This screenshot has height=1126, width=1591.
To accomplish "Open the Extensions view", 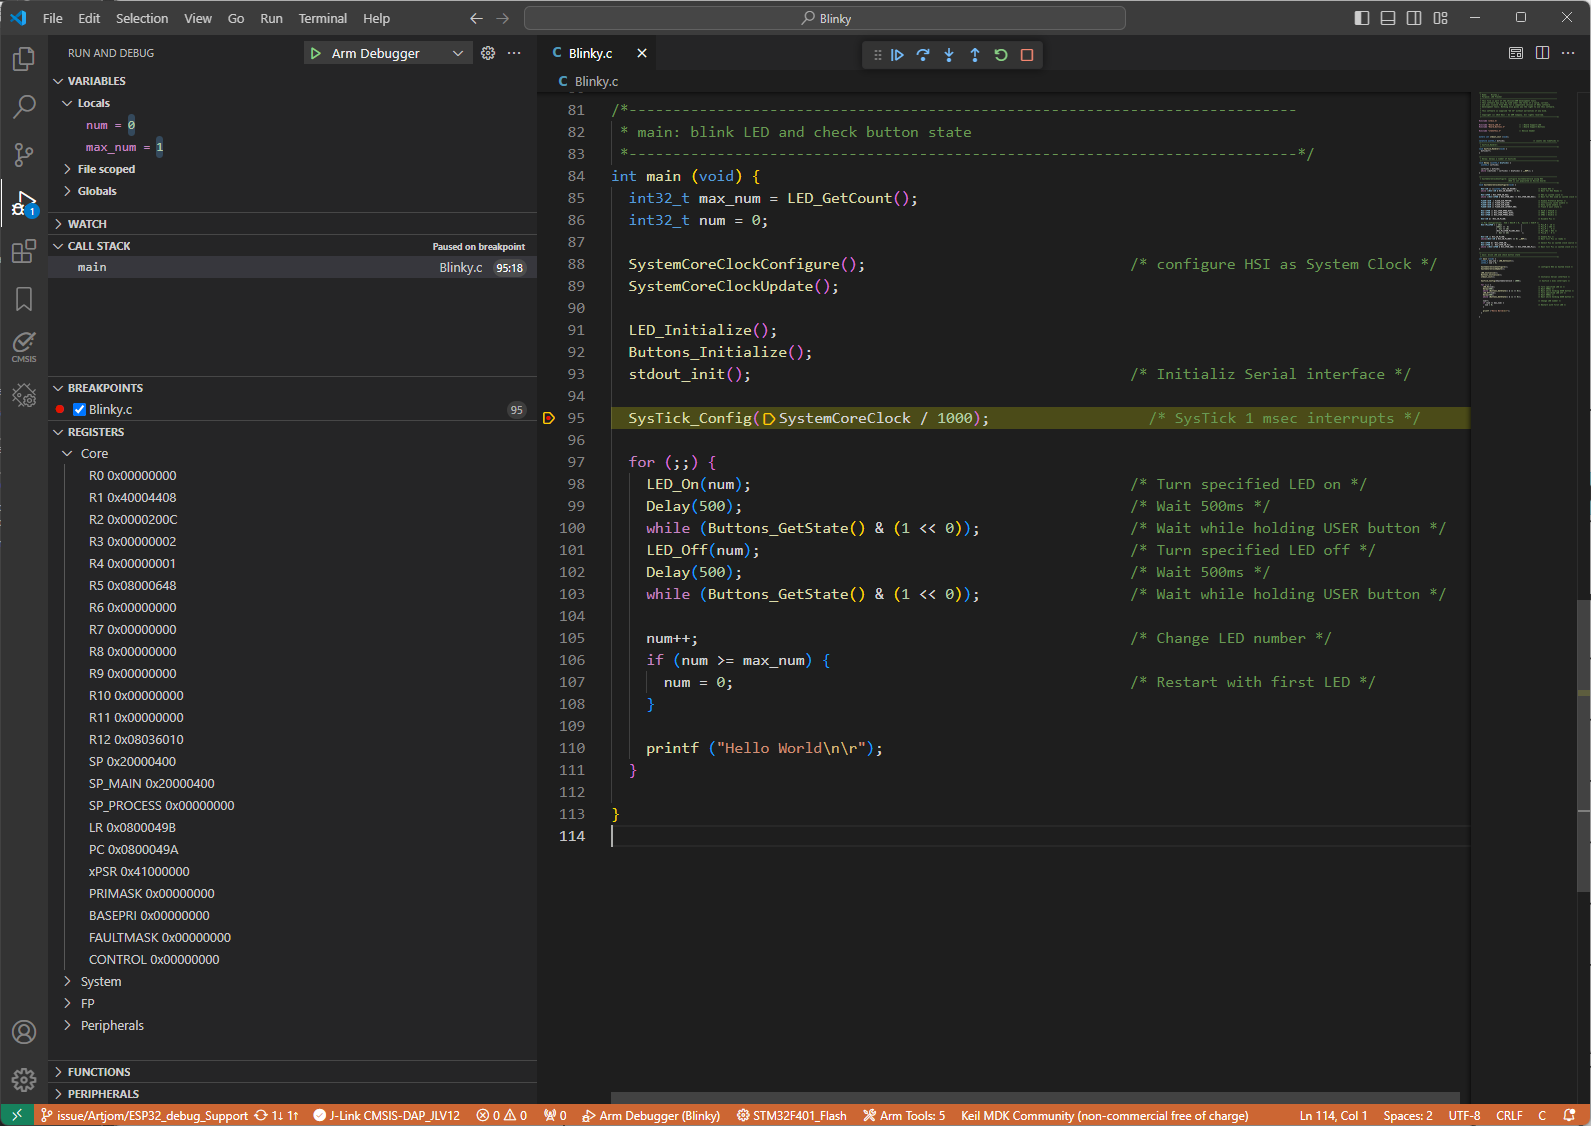I will pos(24,251).
